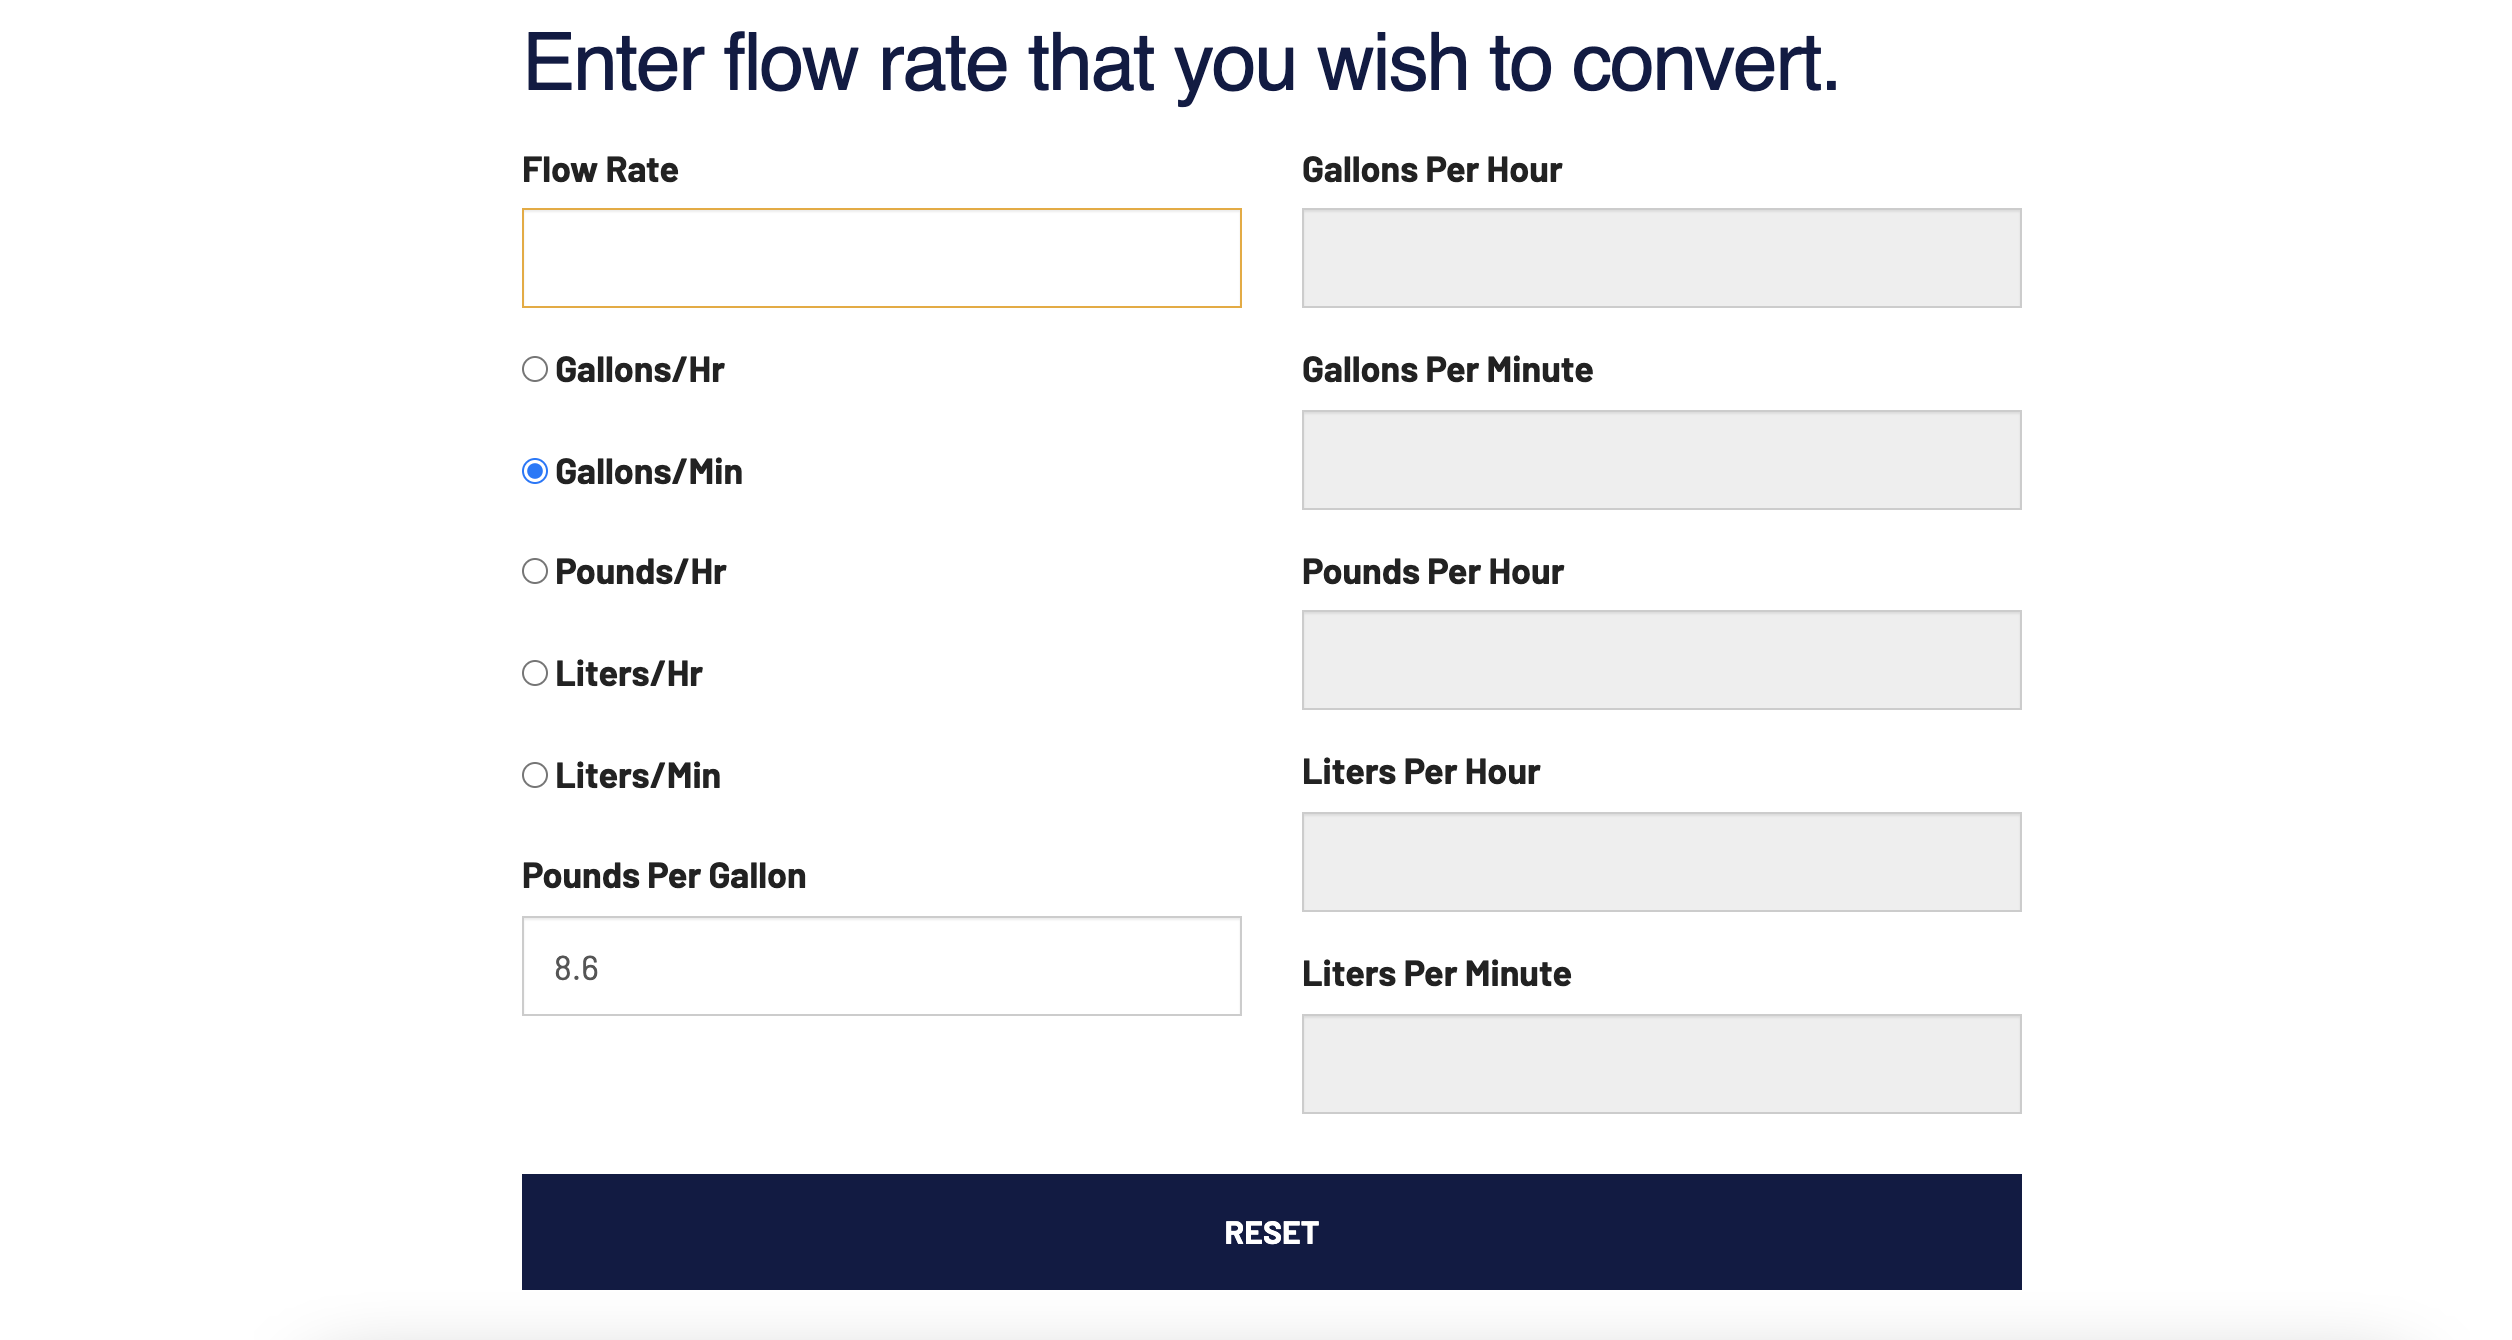Click the Liters Per Minute heading

point(1434,972)
